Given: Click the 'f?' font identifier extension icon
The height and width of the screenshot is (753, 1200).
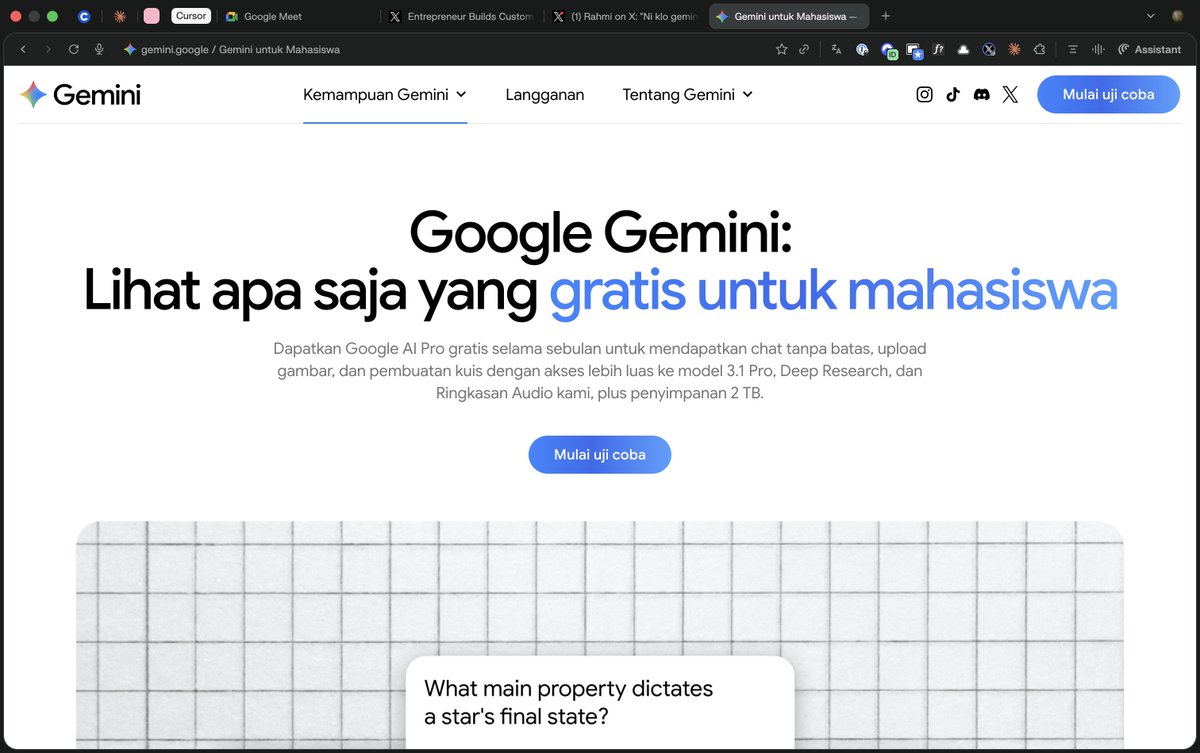Looking at the screenshot, I should pyautogui.click(x=938, y=49).
